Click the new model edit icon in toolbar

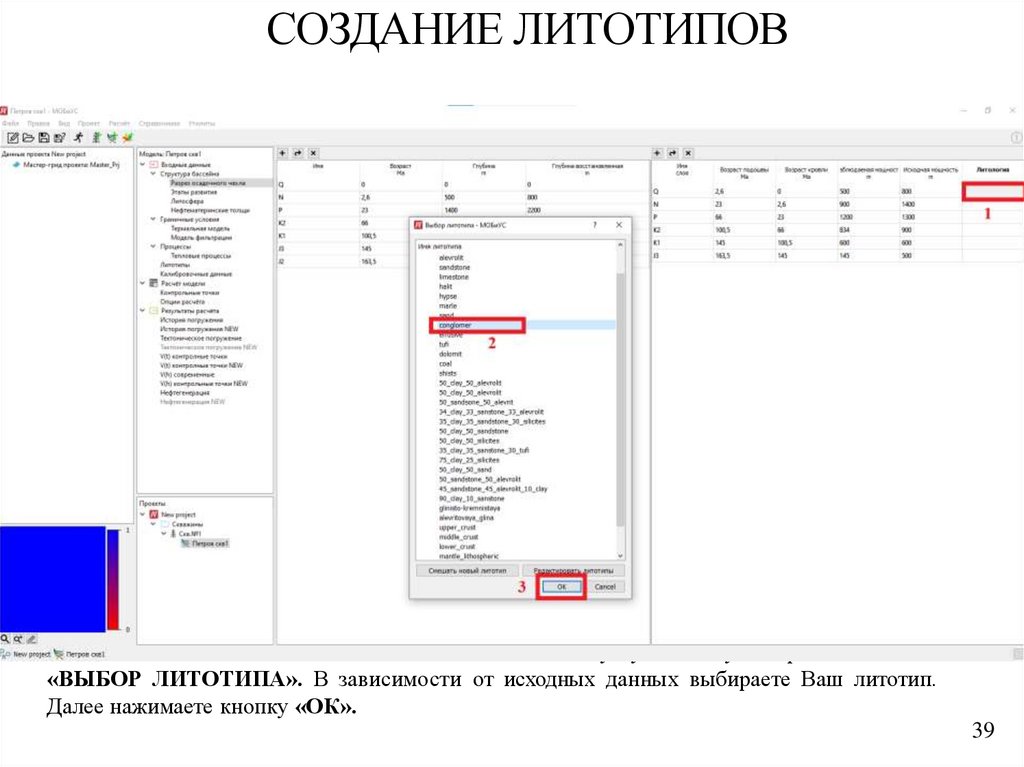pos(12,137)
